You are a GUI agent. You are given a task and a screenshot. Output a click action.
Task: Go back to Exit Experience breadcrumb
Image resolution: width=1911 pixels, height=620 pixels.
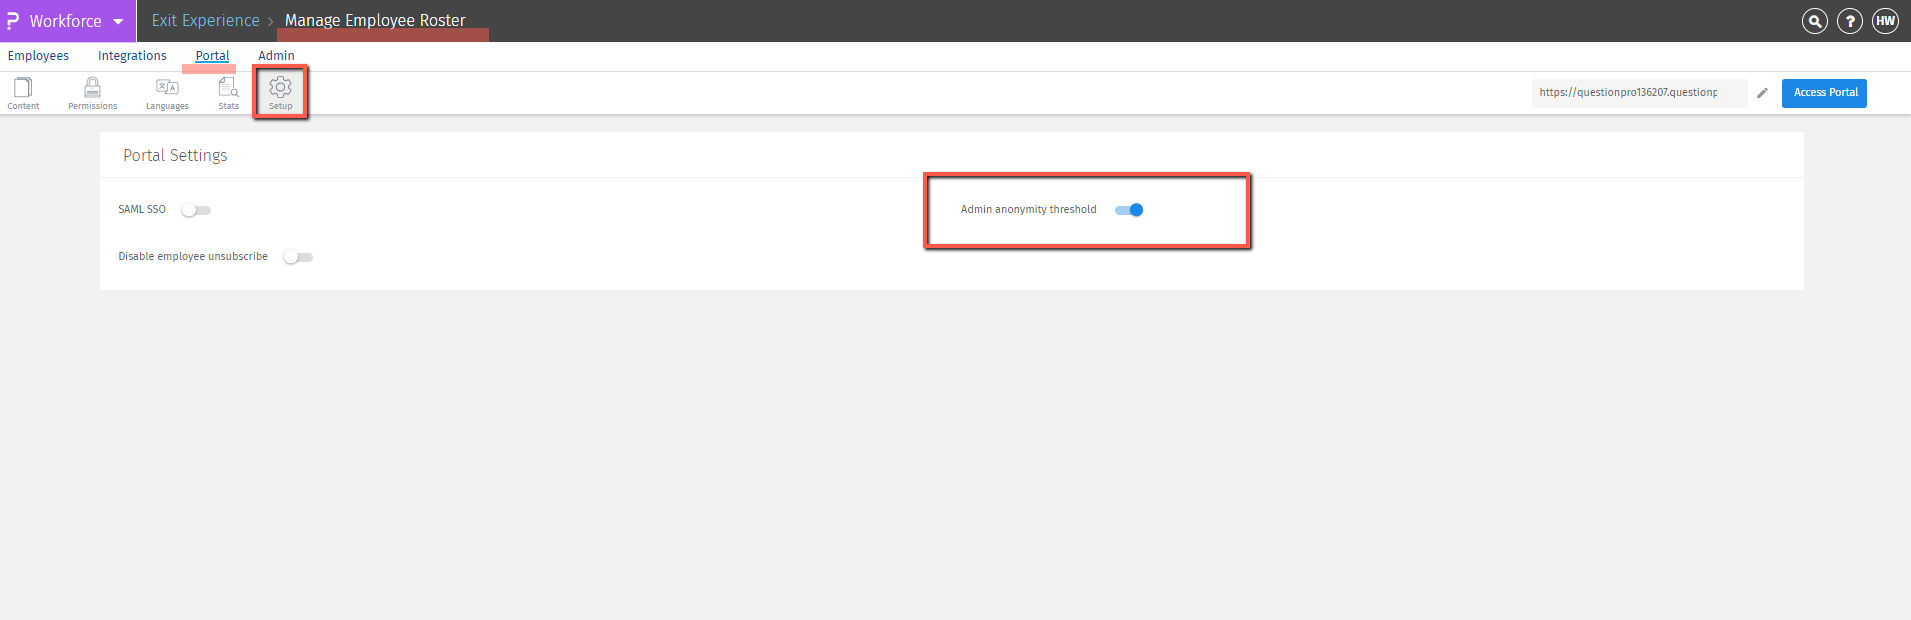pyautogui.click(x=205, y=21)
